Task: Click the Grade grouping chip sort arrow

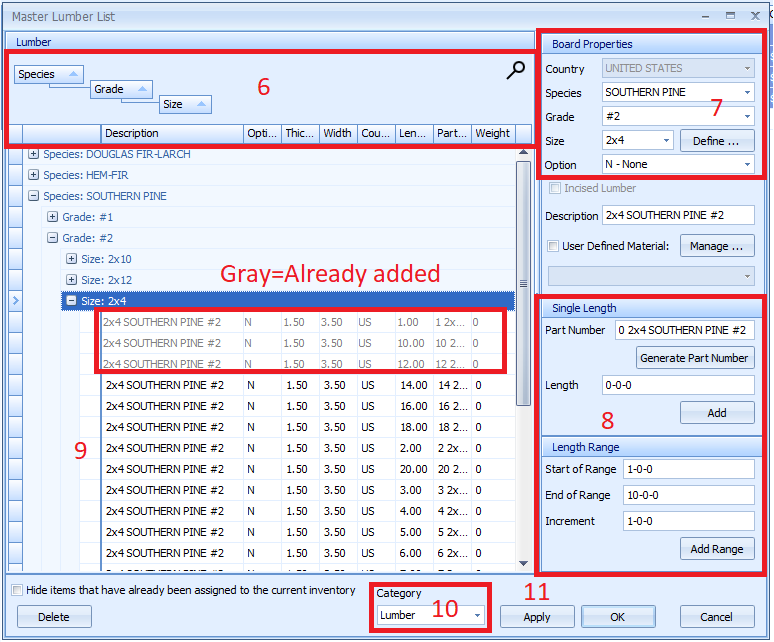Action: coord(140,90)
